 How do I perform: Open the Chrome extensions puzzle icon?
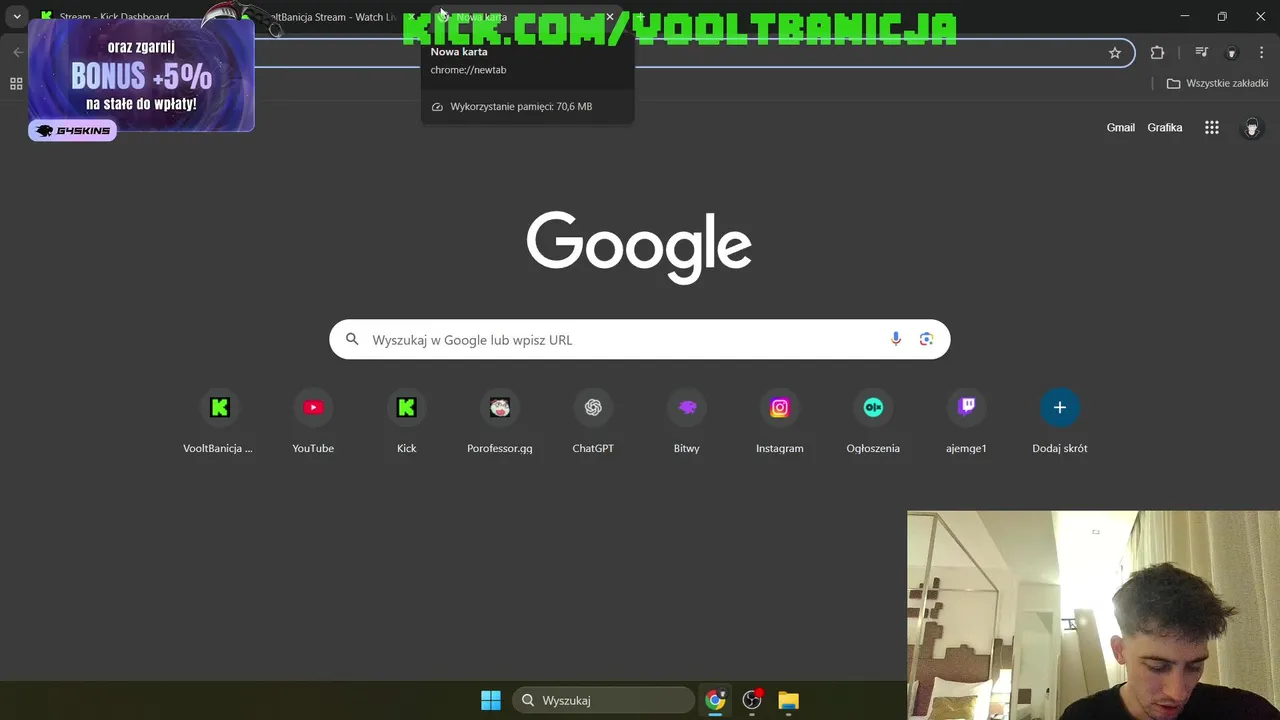pyautogui.click(x=1158, y=53)
